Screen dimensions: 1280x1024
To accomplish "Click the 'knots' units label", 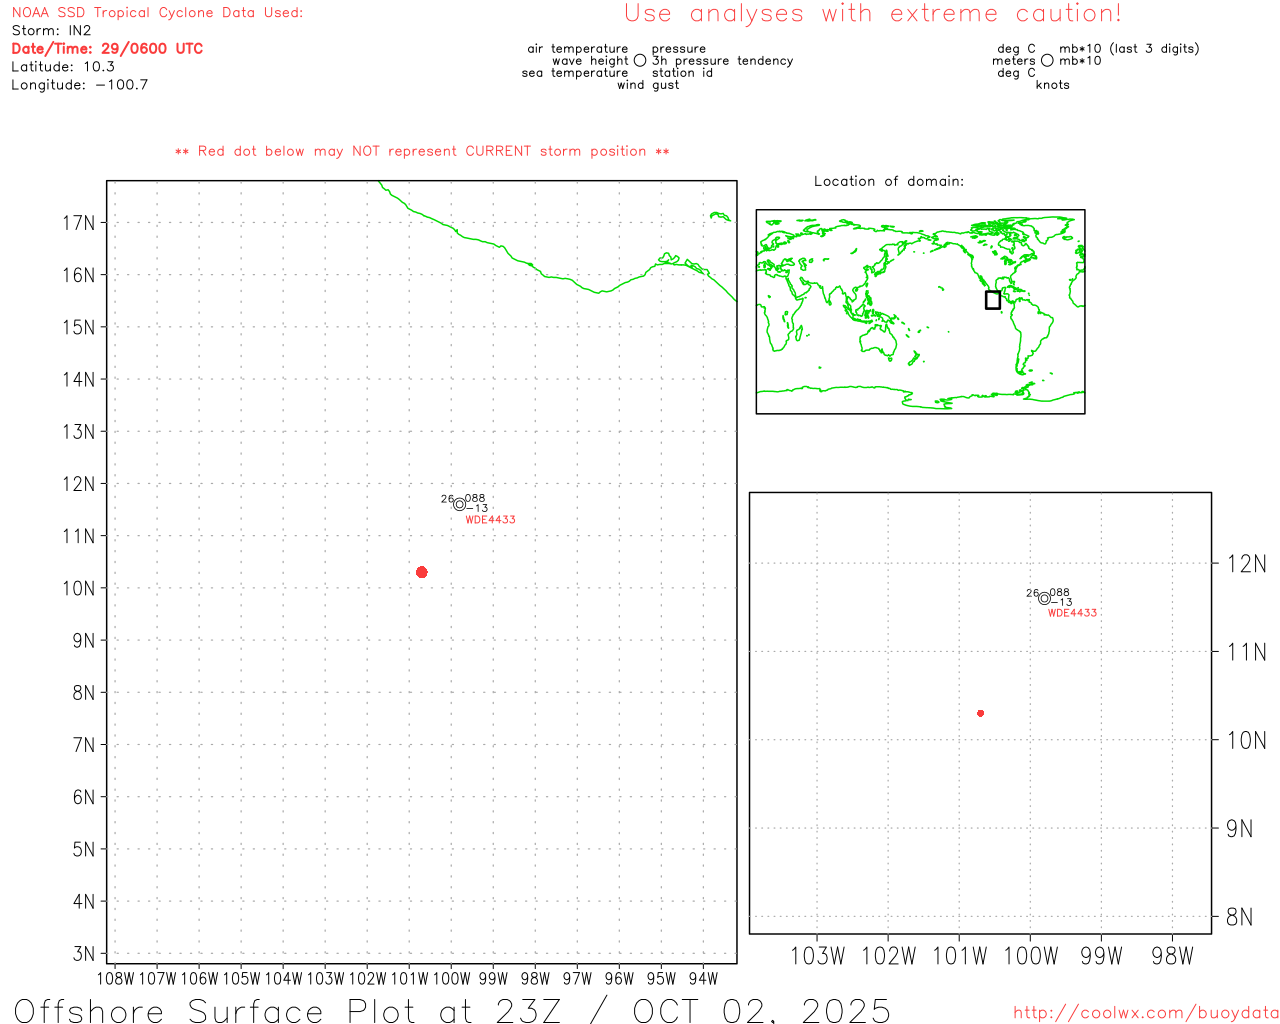I will 1052,85.
